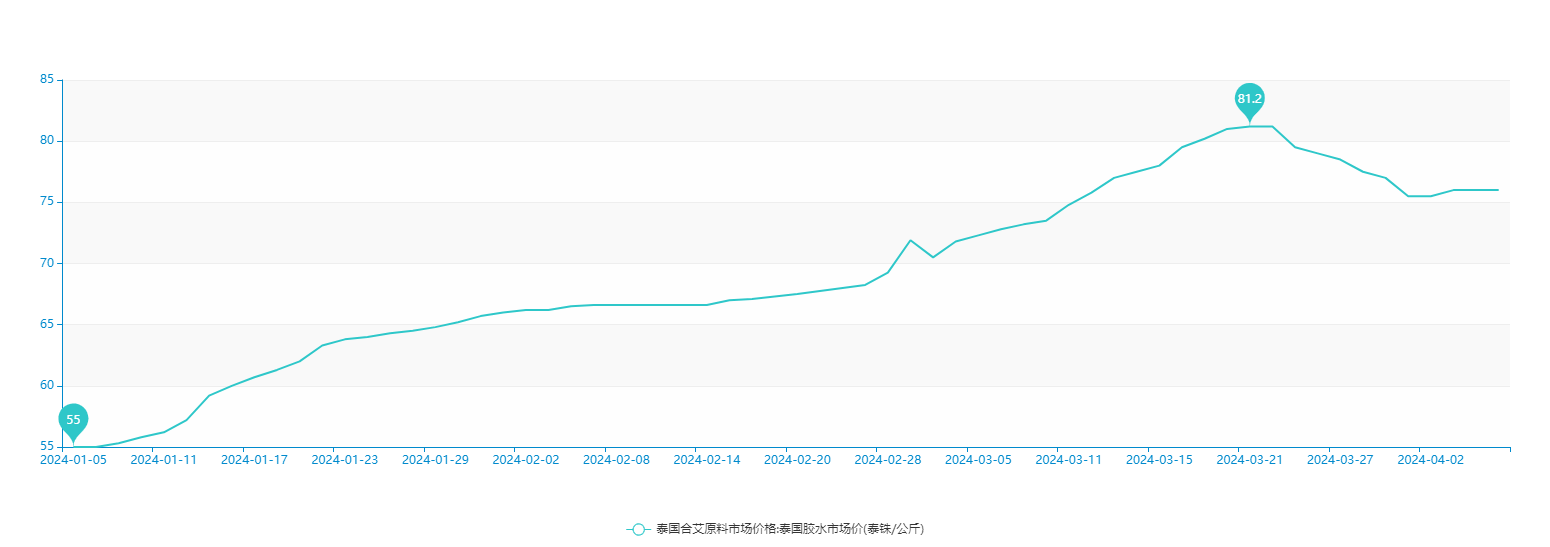Click the 85 value on the y-axis

46,79
